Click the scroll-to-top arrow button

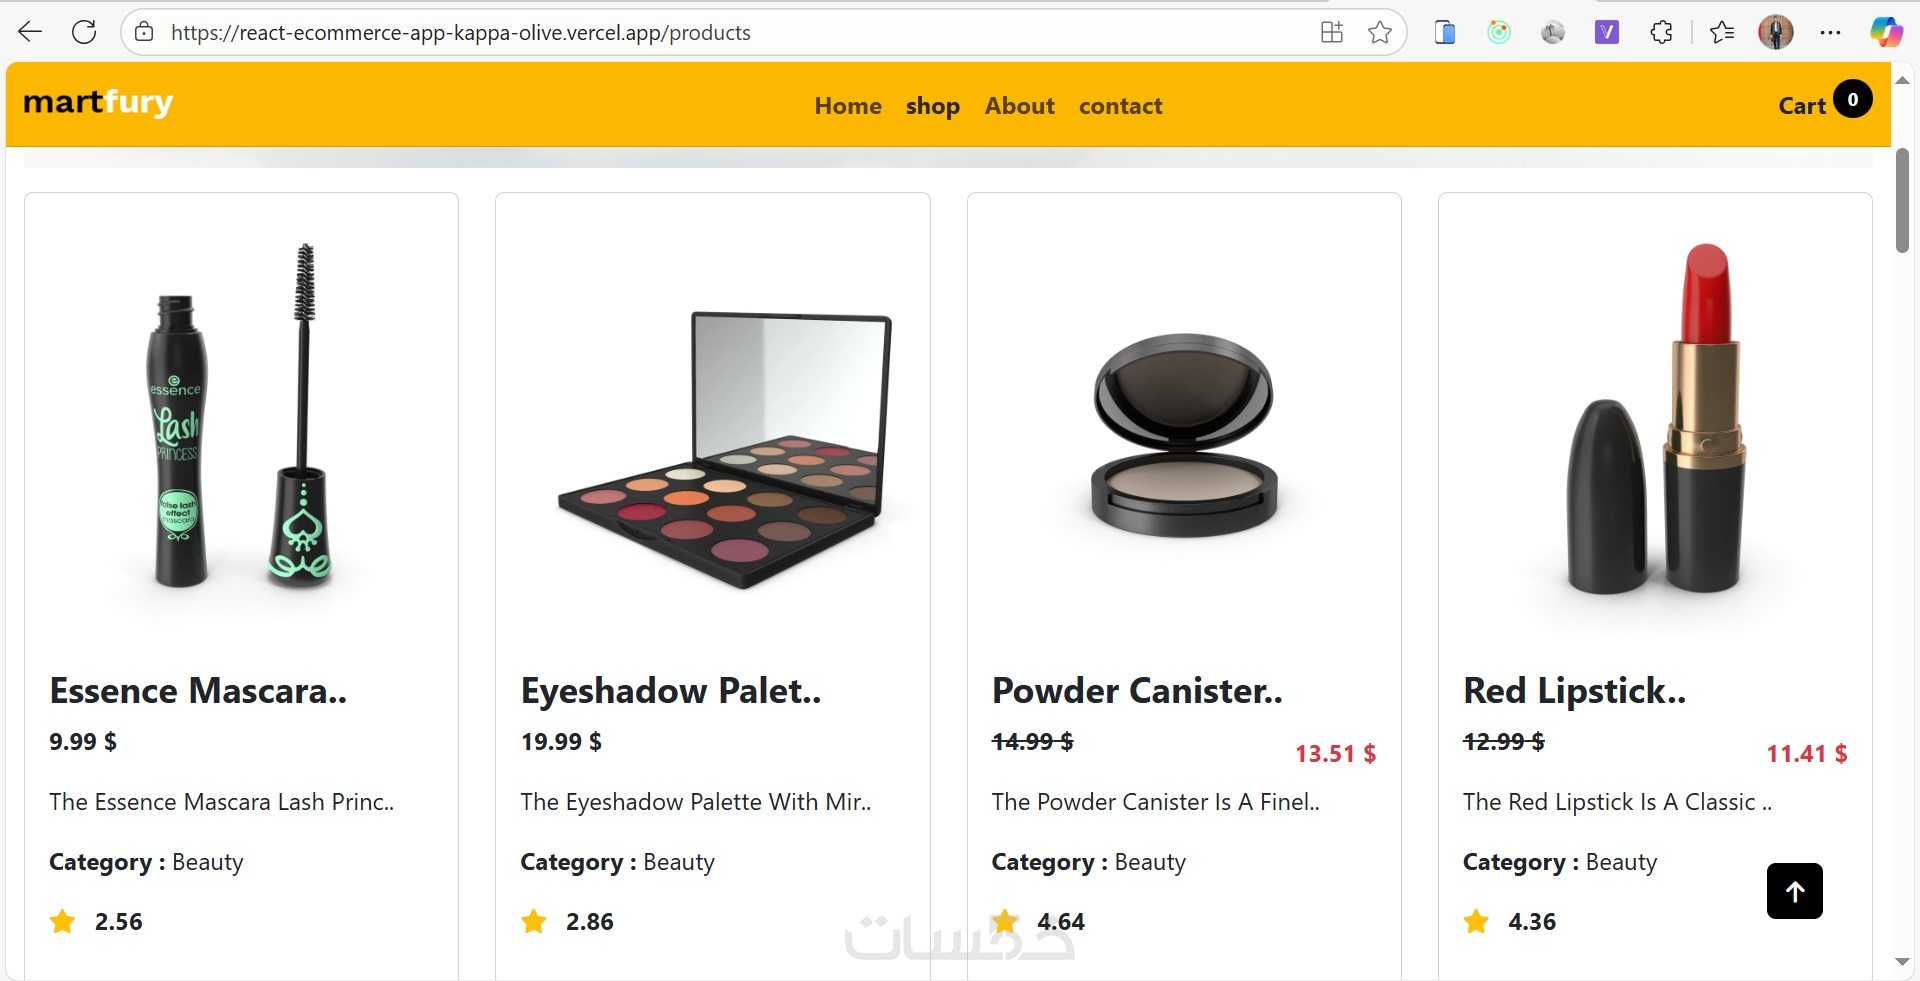coord(1794,891)
